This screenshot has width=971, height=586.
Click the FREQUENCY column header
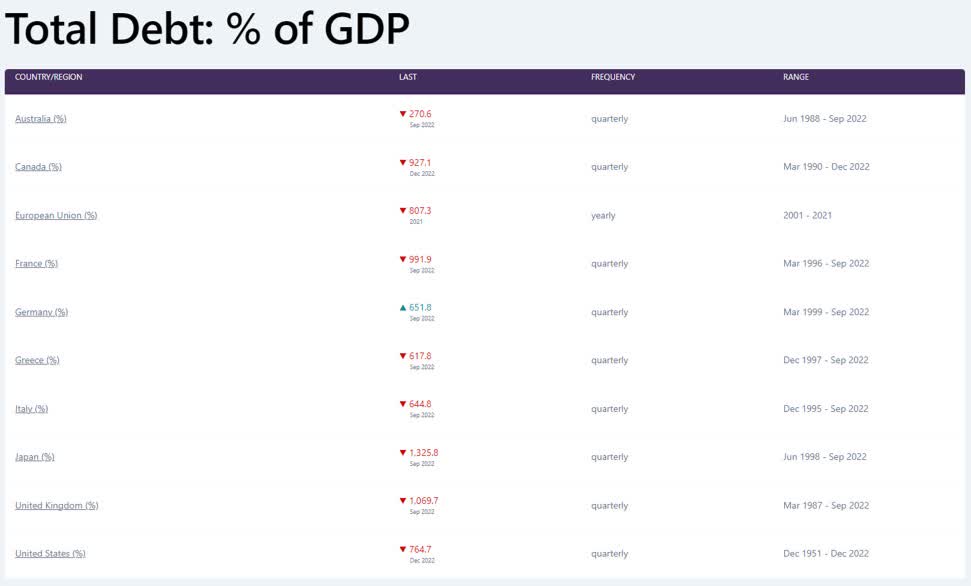613,77
